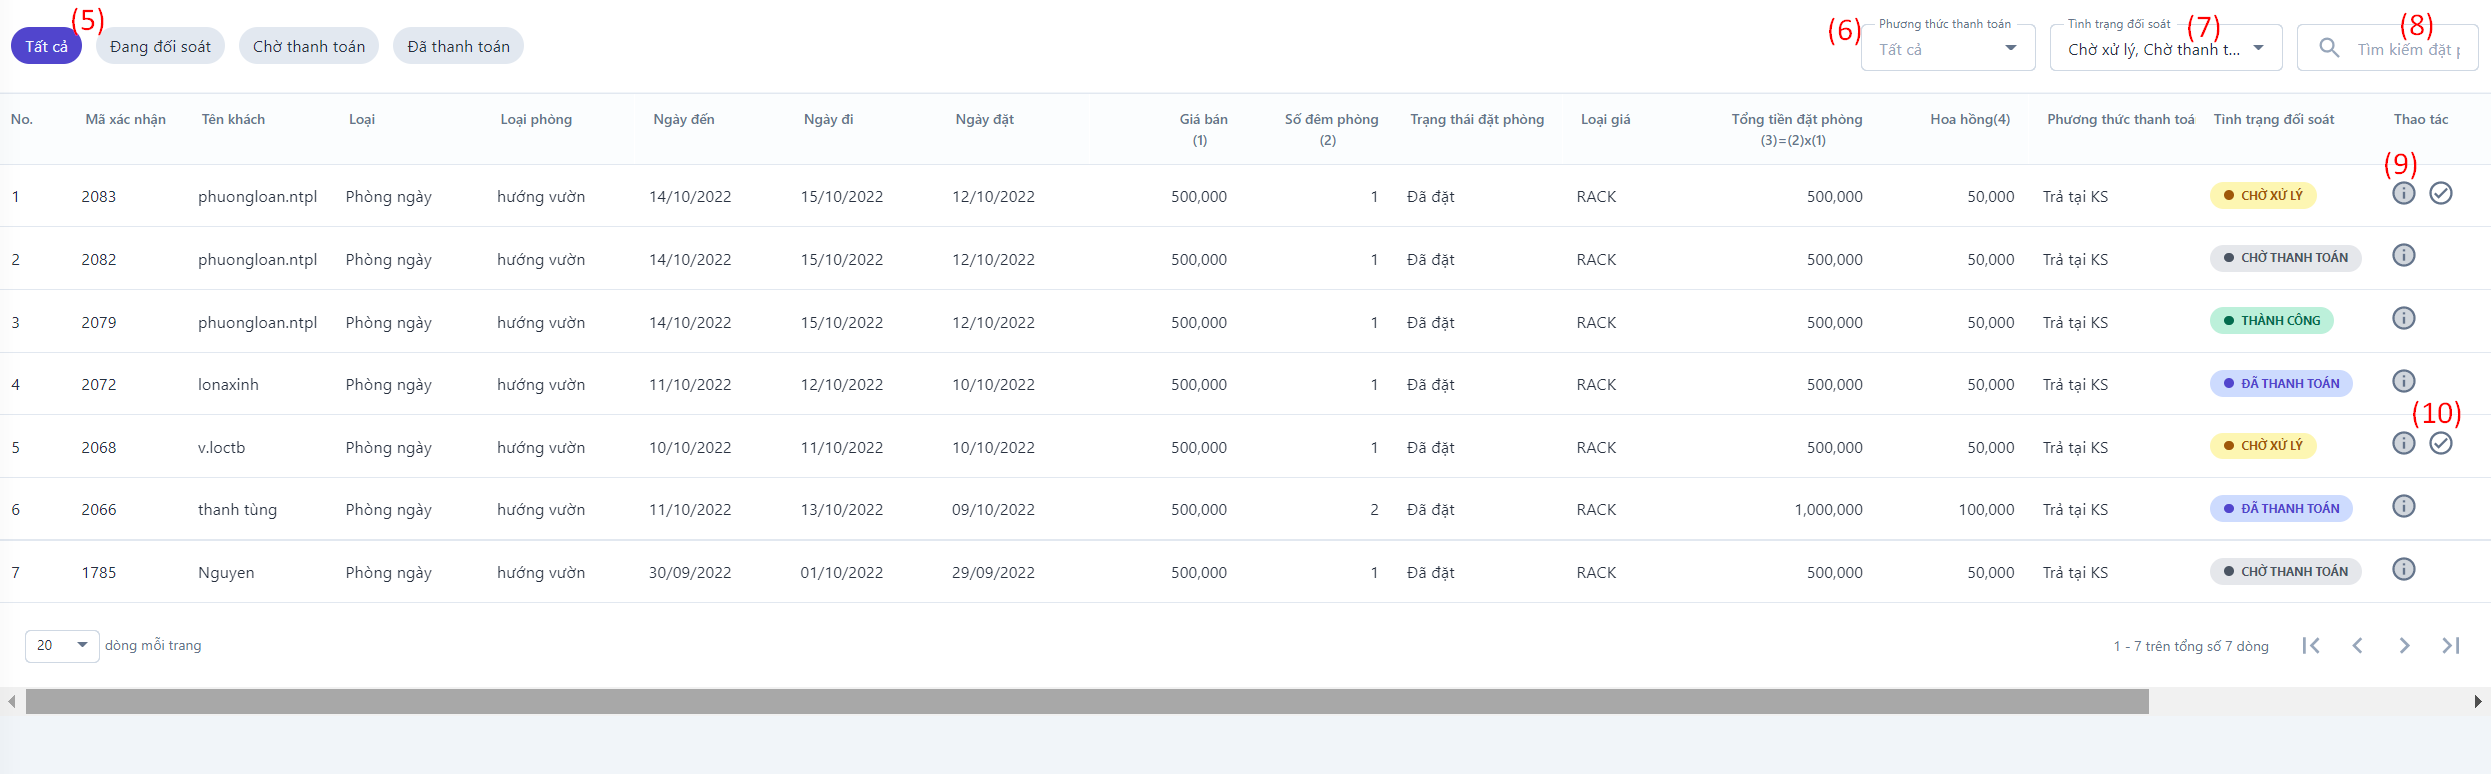
Task: Click confirm checkmark icon for booking 2068
Action: coord(2441,444)
